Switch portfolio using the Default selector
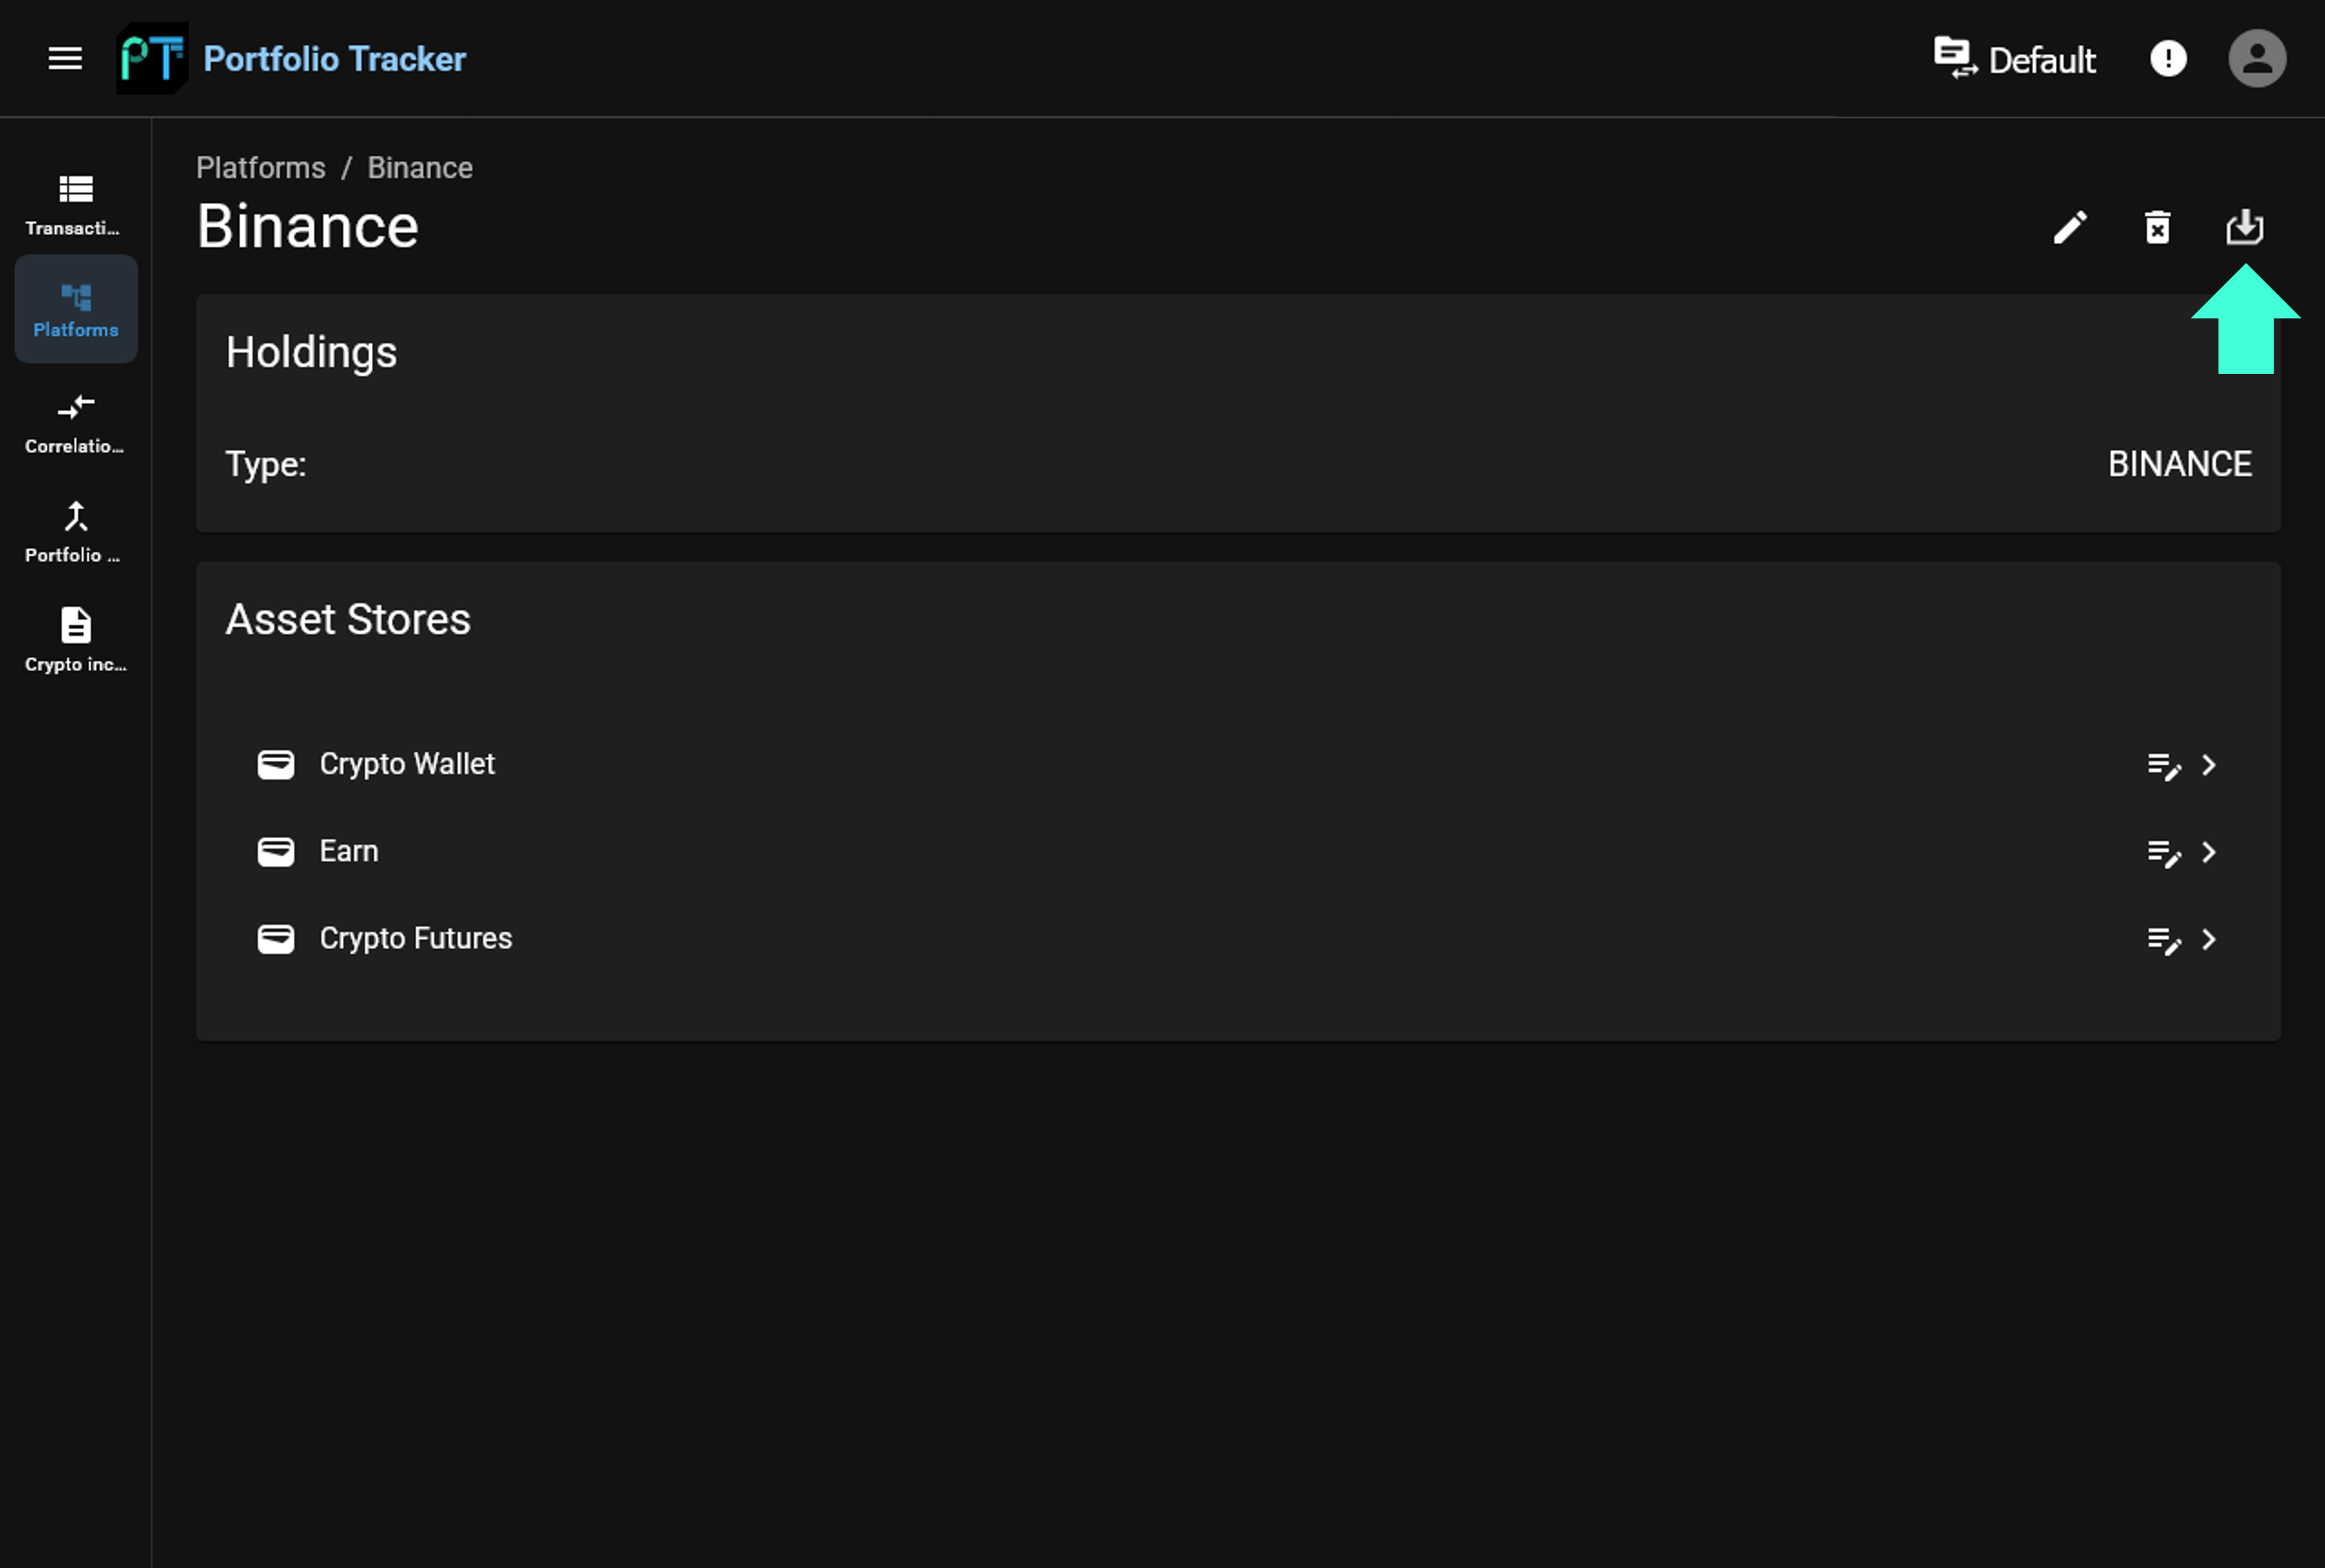 (2014, 59)
